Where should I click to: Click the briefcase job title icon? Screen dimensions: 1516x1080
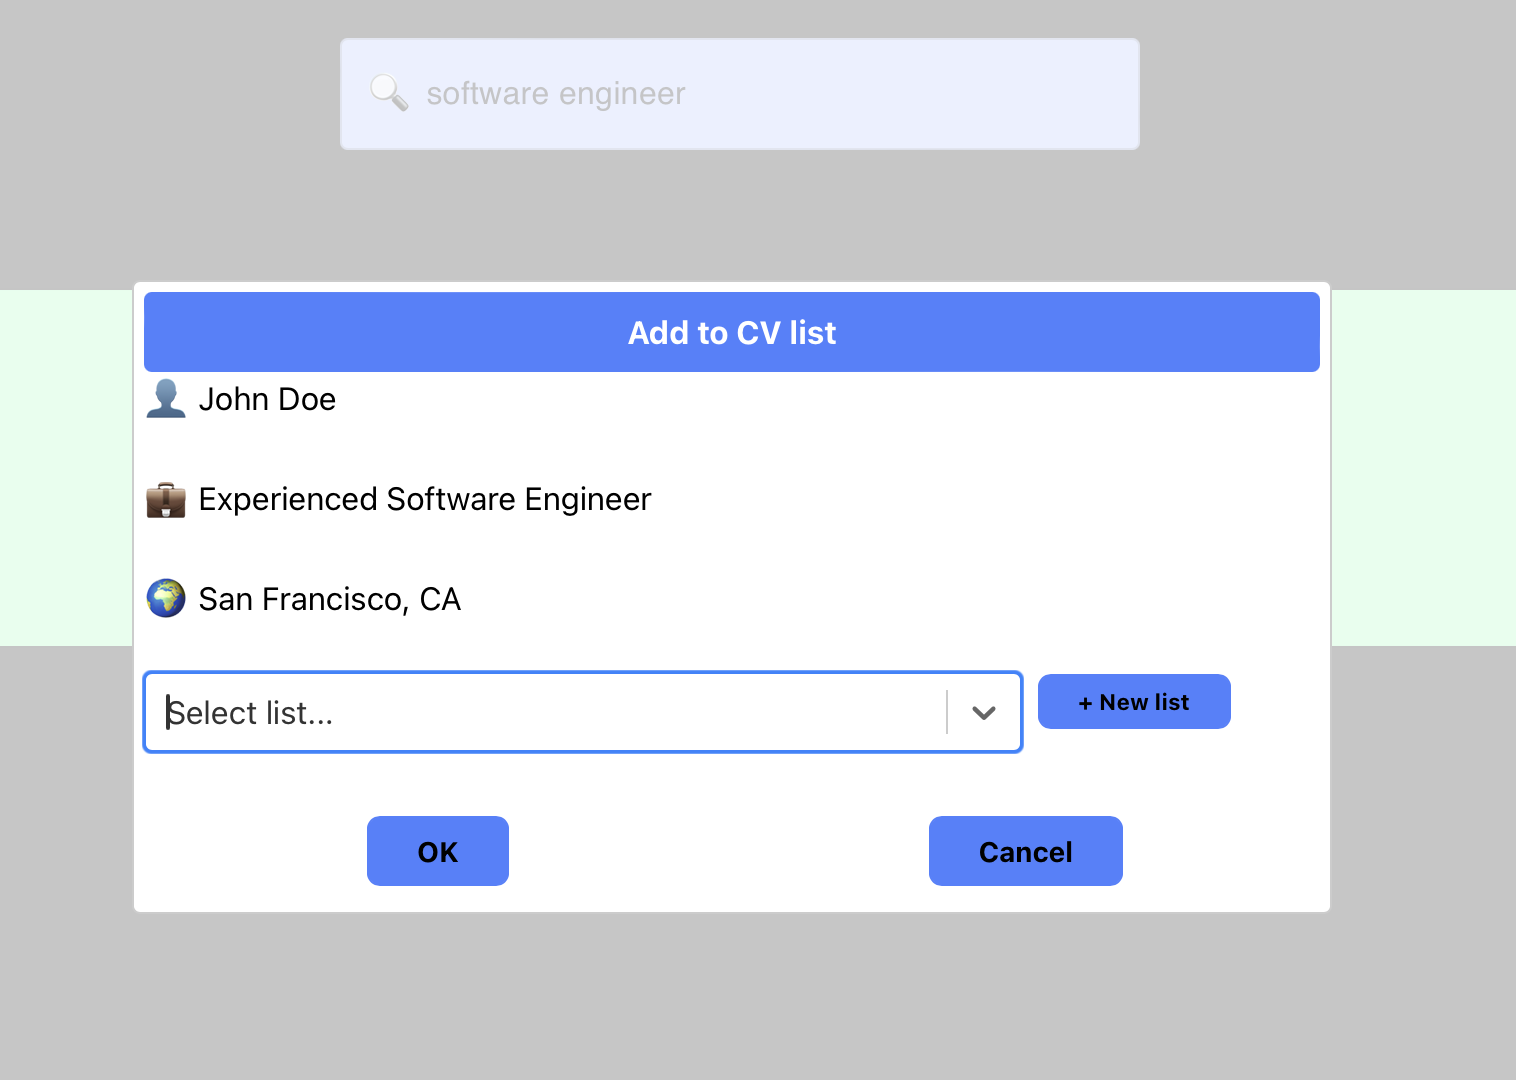[x=166, y=499]
